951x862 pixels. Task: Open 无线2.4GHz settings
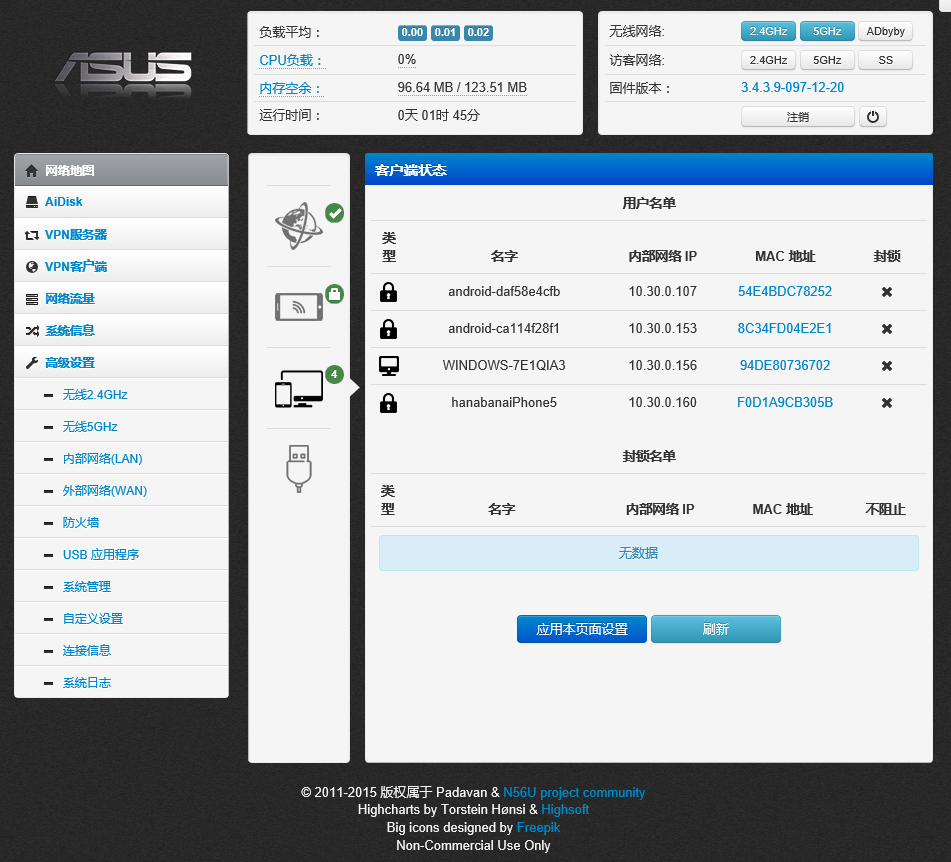(x=121, y=394)
